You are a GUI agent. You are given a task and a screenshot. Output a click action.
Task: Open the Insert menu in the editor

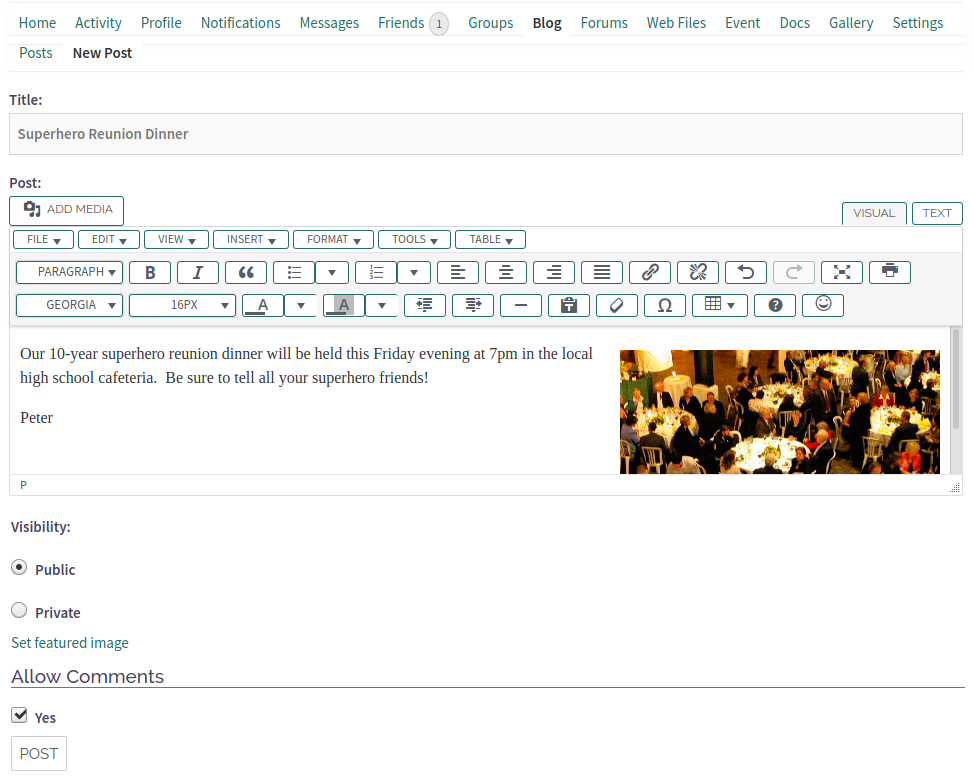click(x=250, y=240)
